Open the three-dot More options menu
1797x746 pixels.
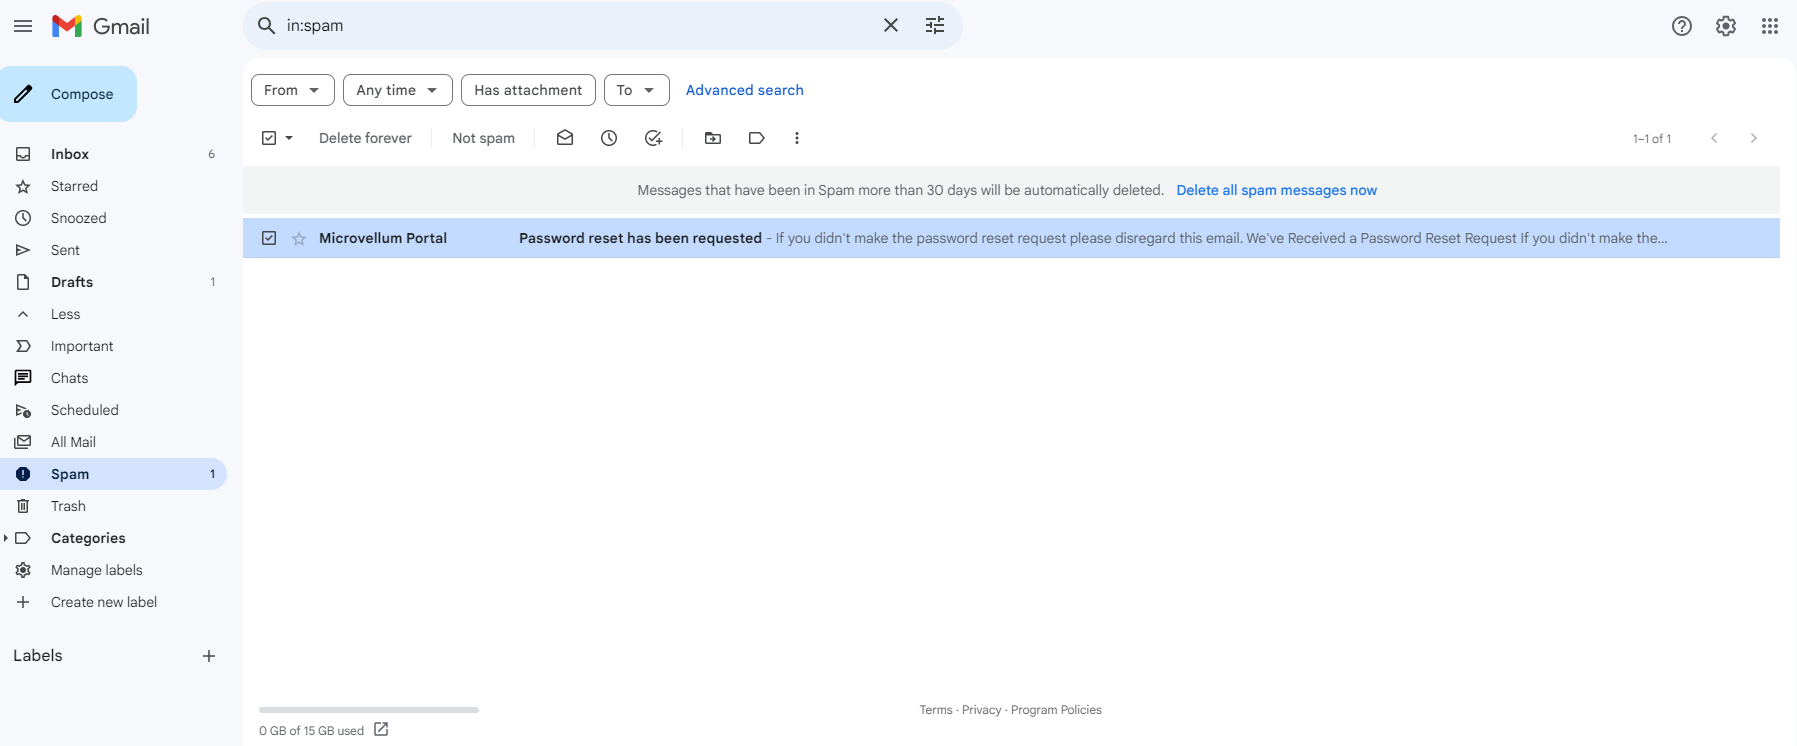pyautogui.click(x=797, y=138)
